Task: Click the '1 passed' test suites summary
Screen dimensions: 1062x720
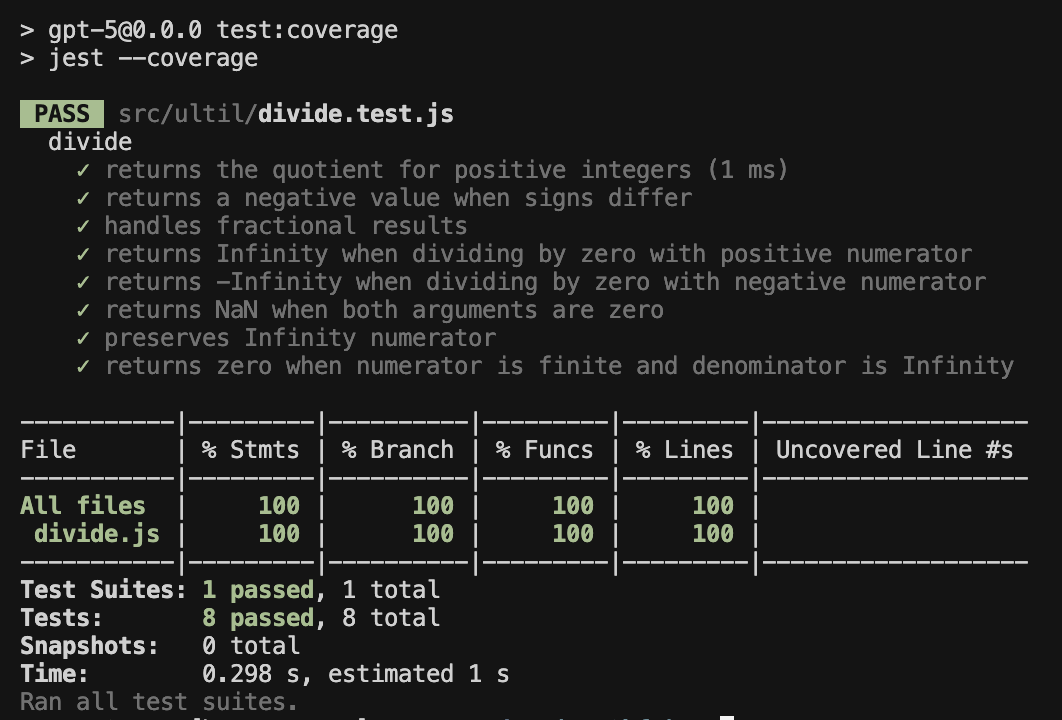Action: (x=264, y=590)
